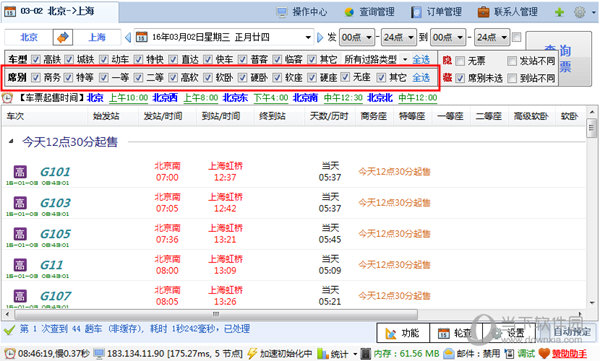
Task: Click the high-speed badge icon for G107
Action: pyautogui.click(x=20, y=296)
